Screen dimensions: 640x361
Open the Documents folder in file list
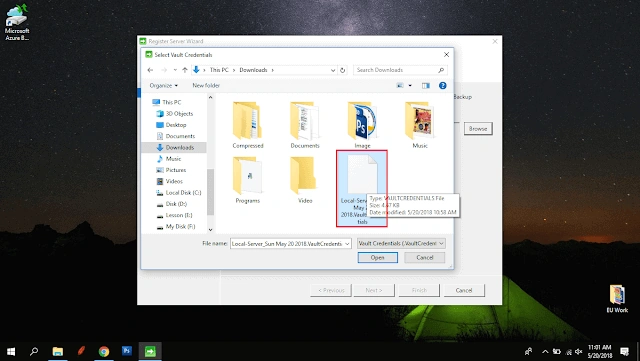pos(305,125)
